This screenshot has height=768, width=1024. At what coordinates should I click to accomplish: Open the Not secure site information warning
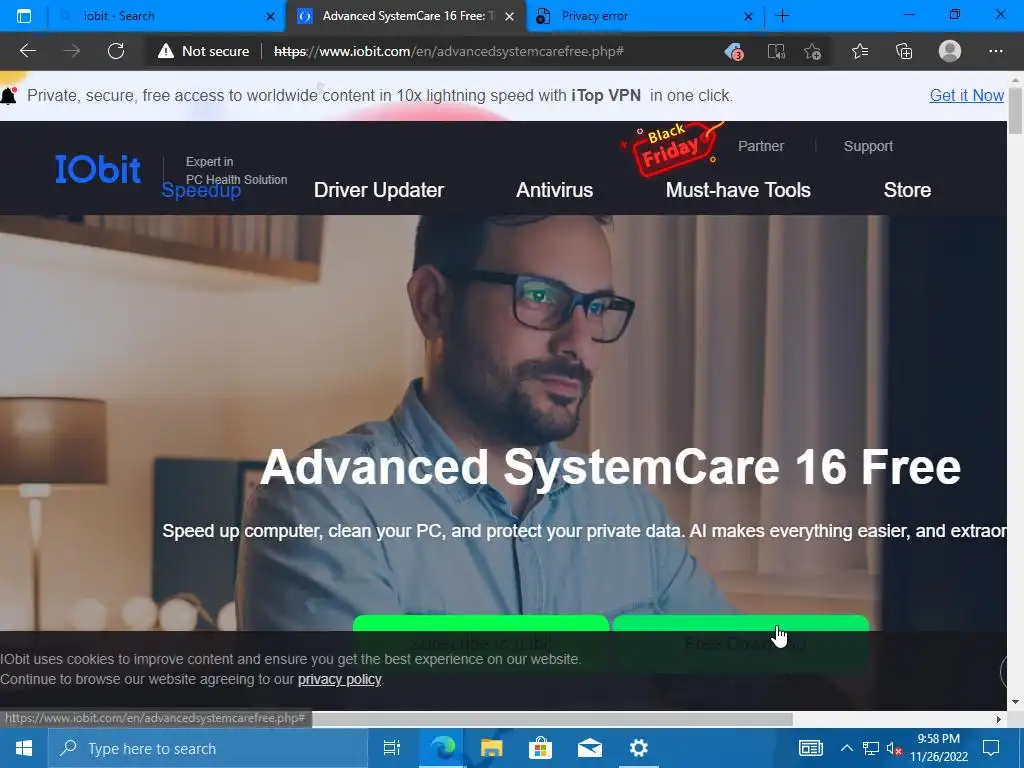(203, 51)
